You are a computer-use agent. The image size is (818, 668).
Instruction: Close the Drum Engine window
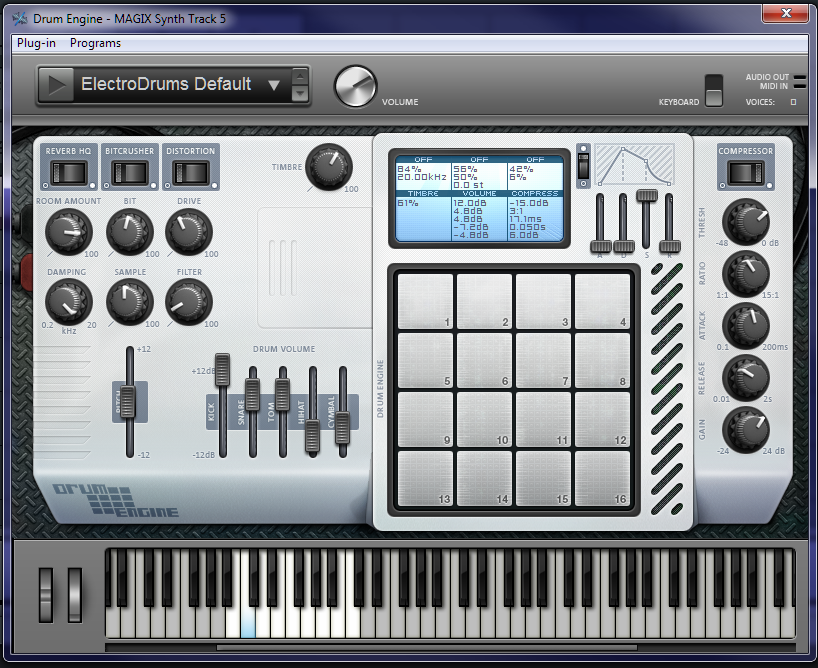tap(786, 13)
